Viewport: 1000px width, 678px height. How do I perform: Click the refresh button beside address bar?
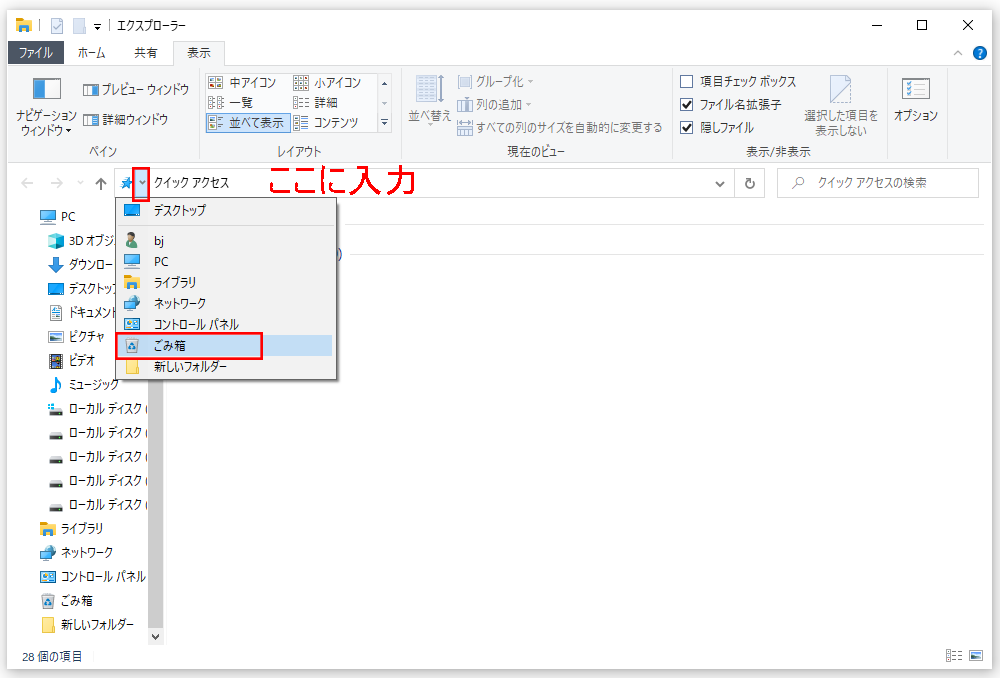click(x=749, y=183)
